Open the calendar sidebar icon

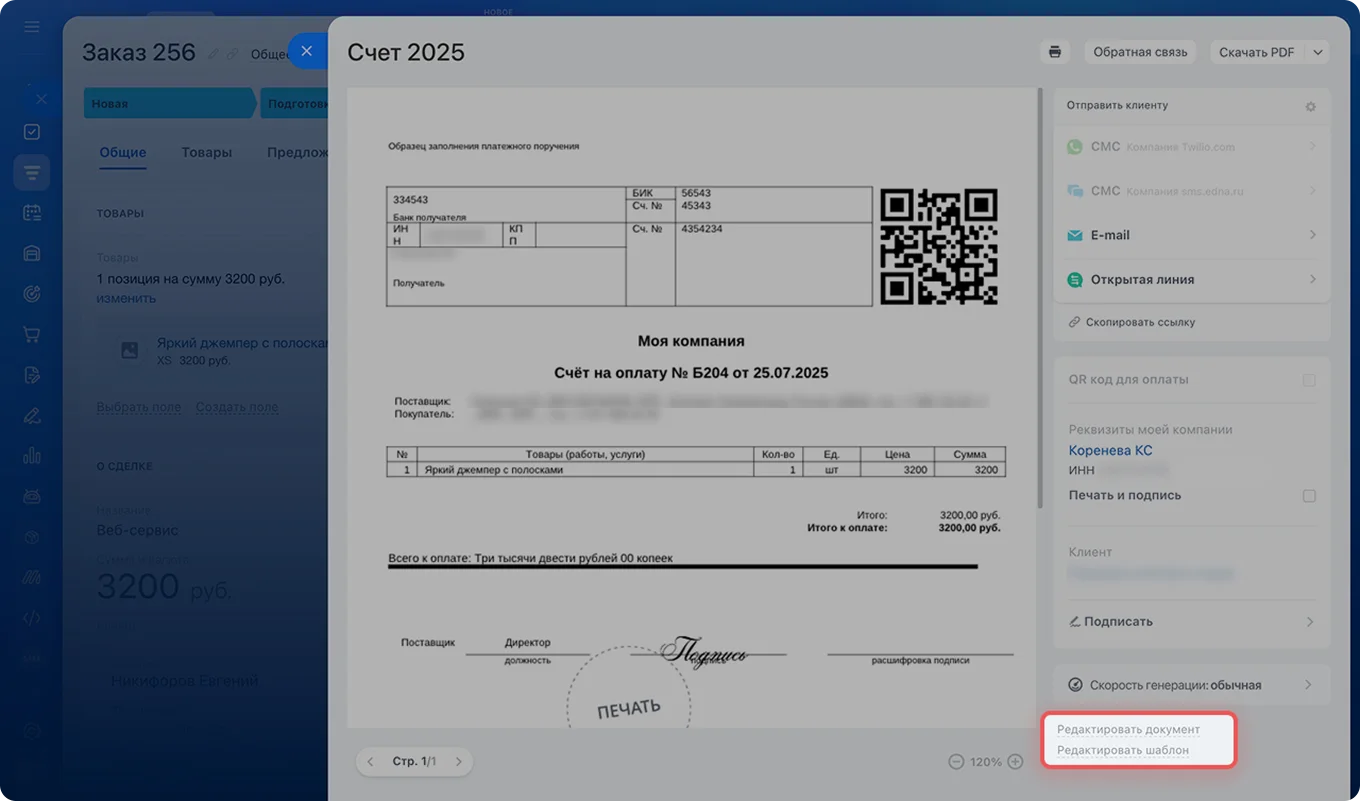[32, 213]
